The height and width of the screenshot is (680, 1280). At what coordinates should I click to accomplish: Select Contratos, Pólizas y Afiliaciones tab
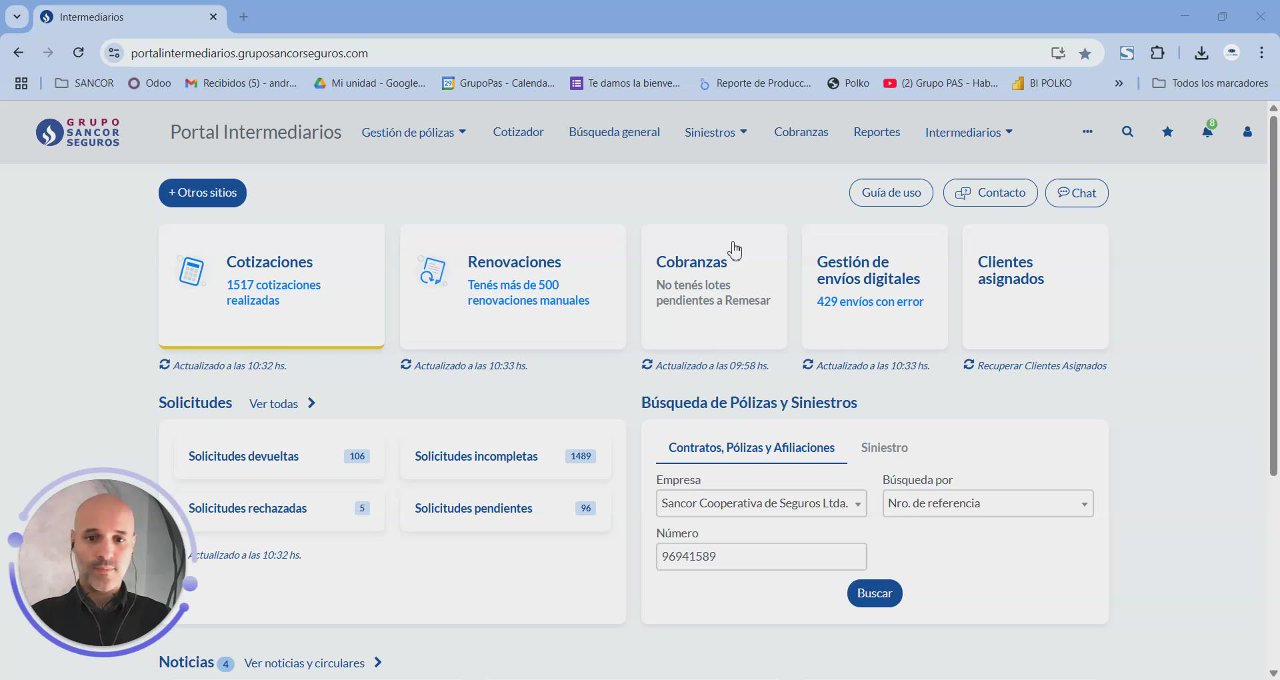click(751, 447)
